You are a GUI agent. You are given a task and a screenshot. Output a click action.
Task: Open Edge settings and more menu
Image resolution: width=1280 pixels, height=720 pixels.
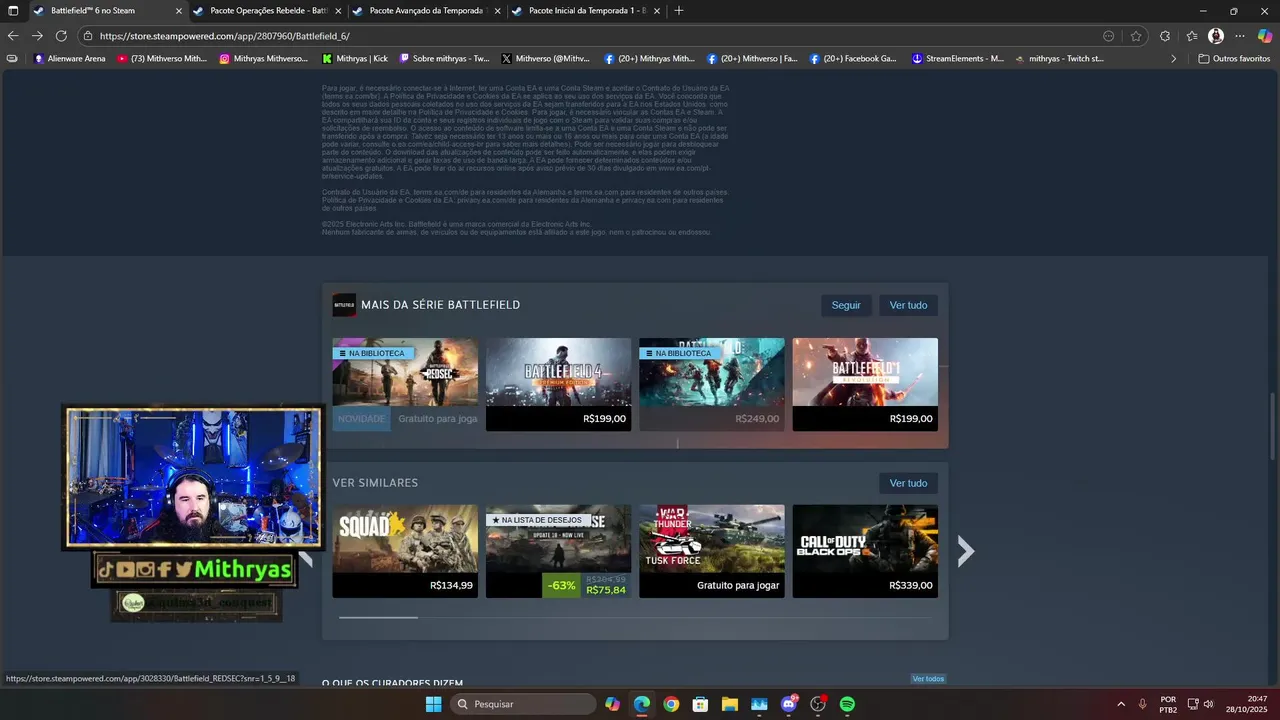pyautogui.click(x=1239, y=36)
